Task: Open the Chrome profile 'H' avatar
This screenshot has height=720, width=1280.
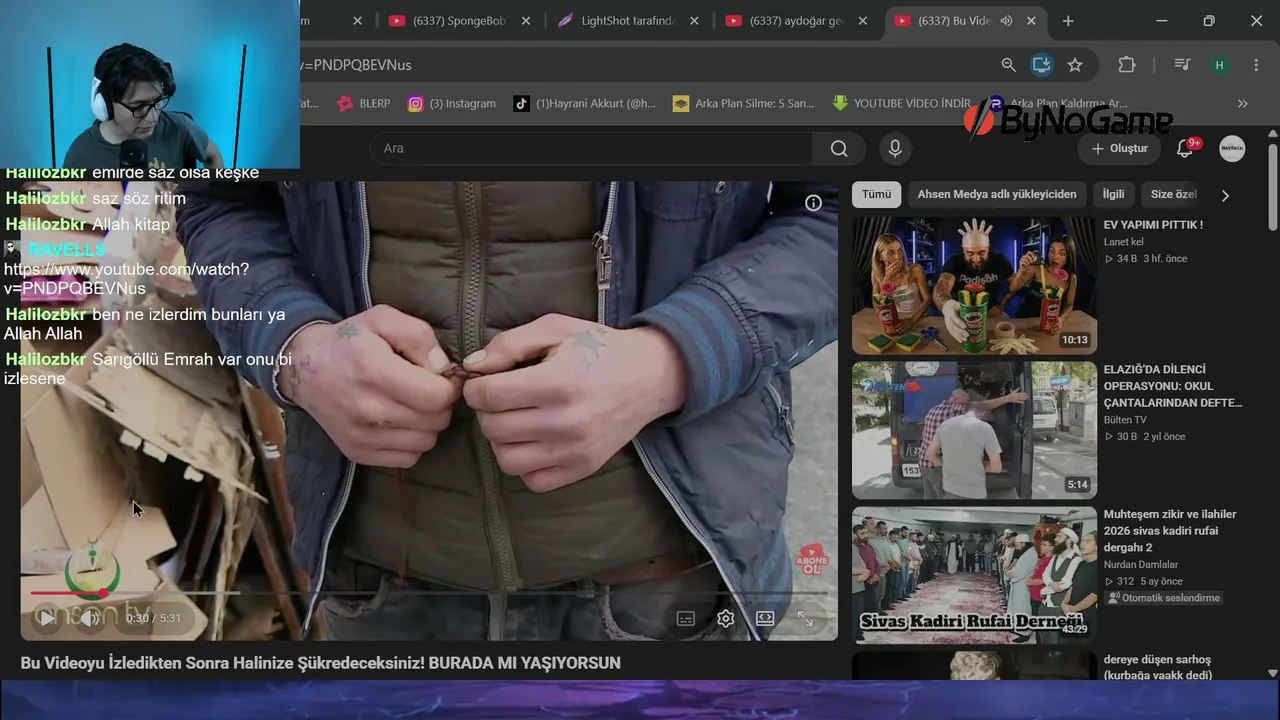Action: point(1219,65)
